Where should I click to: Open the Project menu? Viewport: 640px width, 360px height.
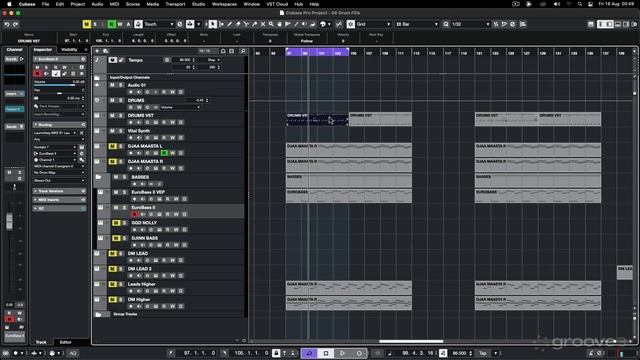78,4
